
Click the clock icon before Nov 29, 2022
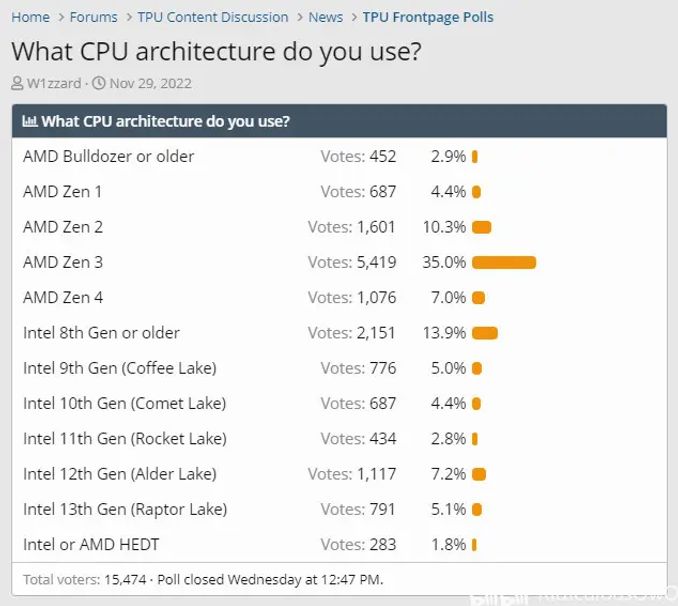(99, 83)
